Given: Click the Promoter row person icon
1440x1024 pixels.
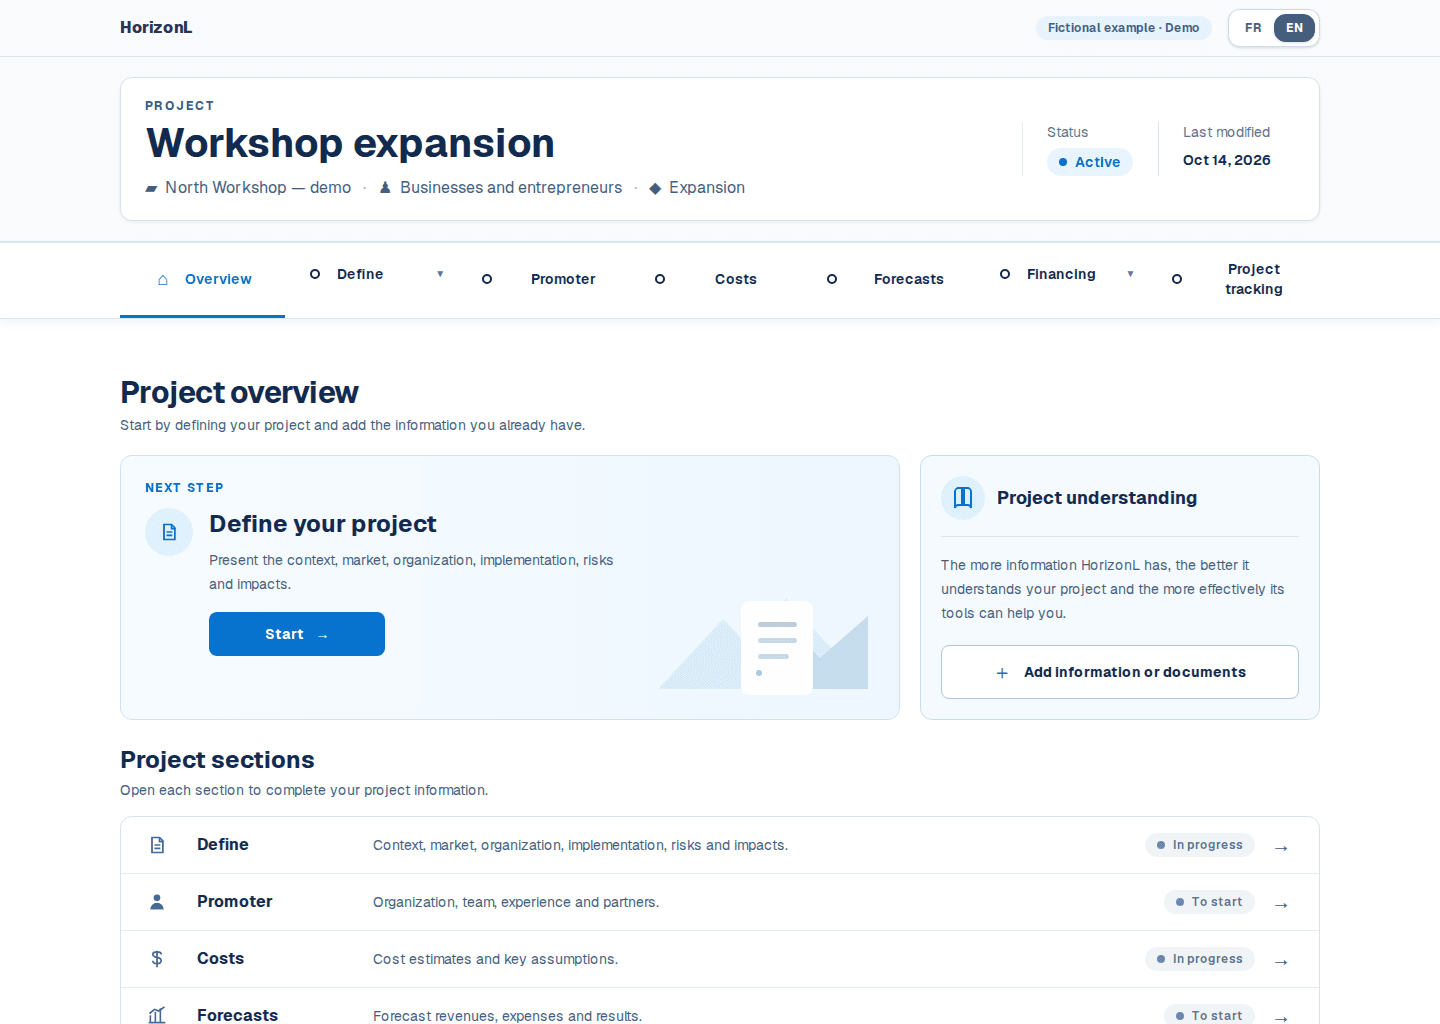Looking at the screenshot, I should point(157,902).
